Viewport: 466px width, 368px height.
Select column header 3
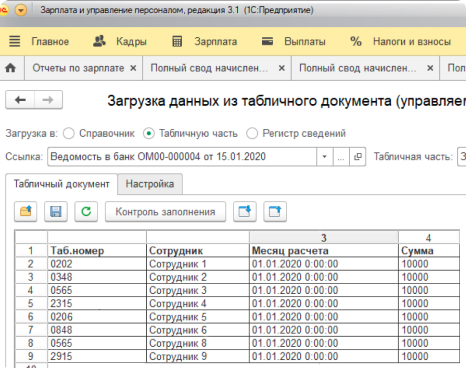pyautogui.click(x=324, y=238)
